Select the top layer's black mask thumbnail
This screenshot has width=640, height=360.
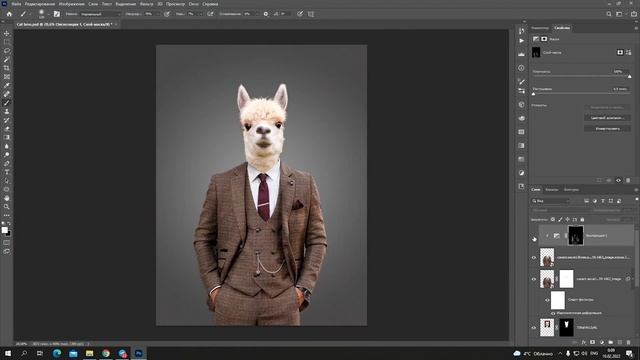point(576,236)
